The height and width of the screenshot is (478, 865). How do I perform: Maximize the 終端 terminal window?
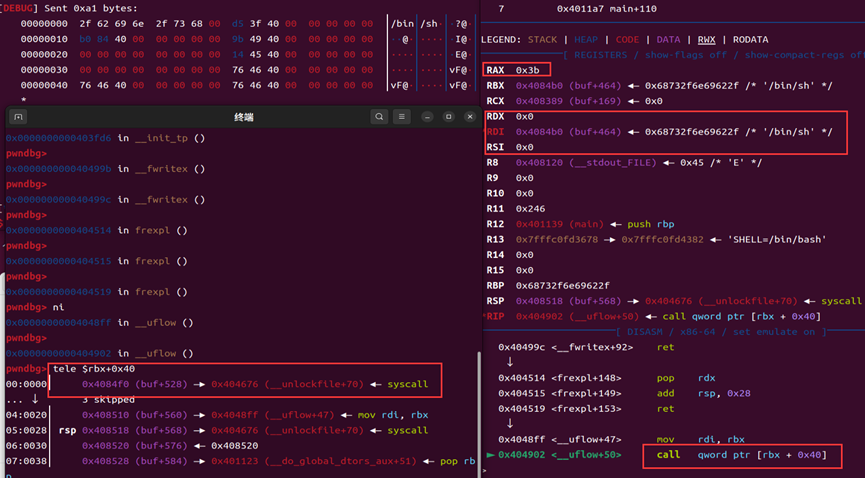click(449, 117)
